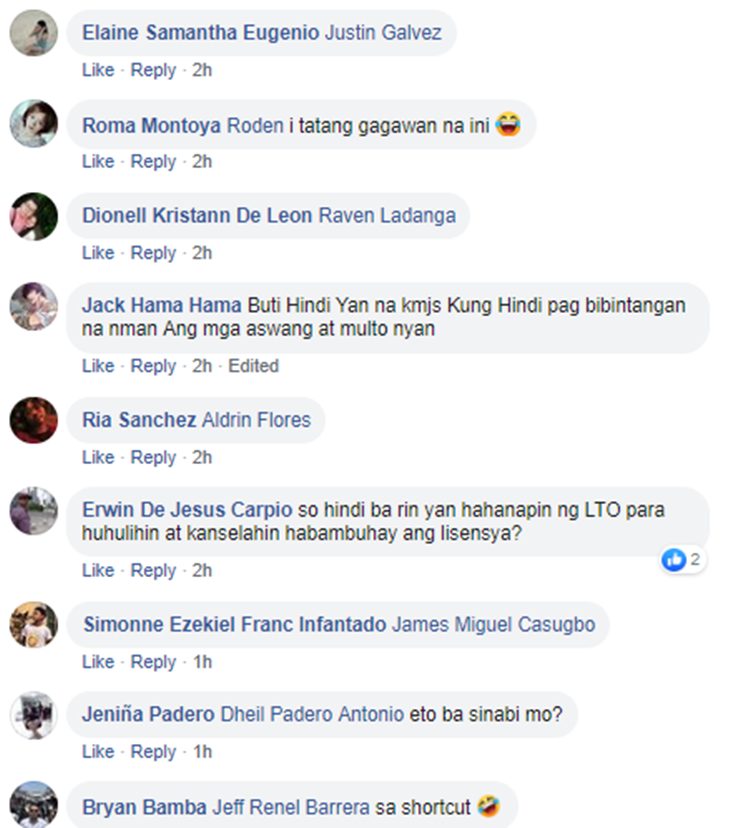Open tagged profile James Miguel Casugbo
750x828 pixels.
pos(494,625)
